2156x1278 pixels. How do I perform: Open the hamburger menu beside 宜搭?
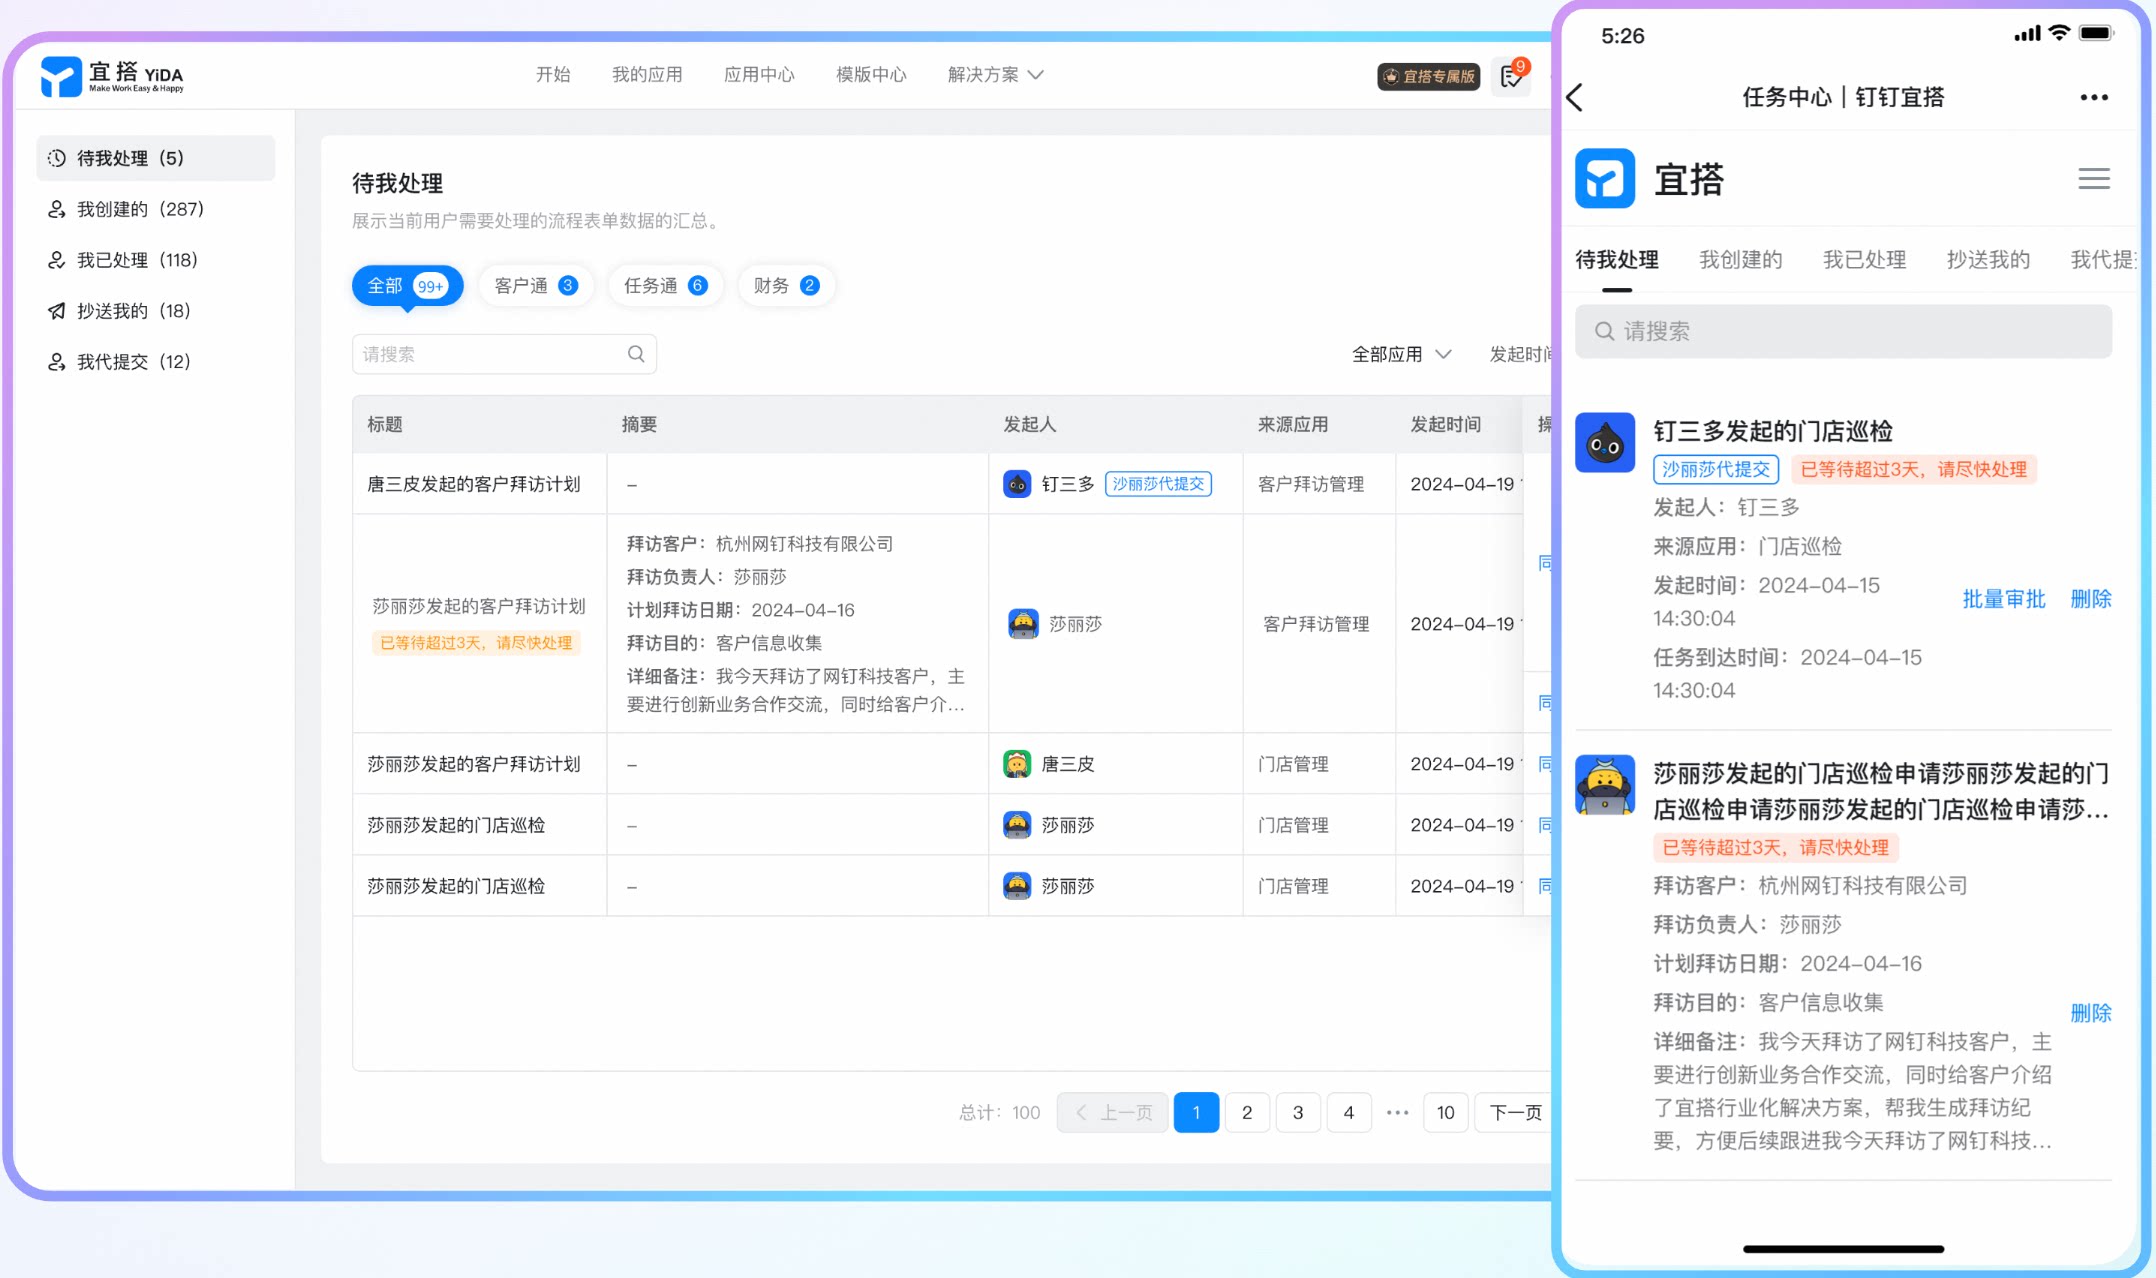click(2094, 179)
